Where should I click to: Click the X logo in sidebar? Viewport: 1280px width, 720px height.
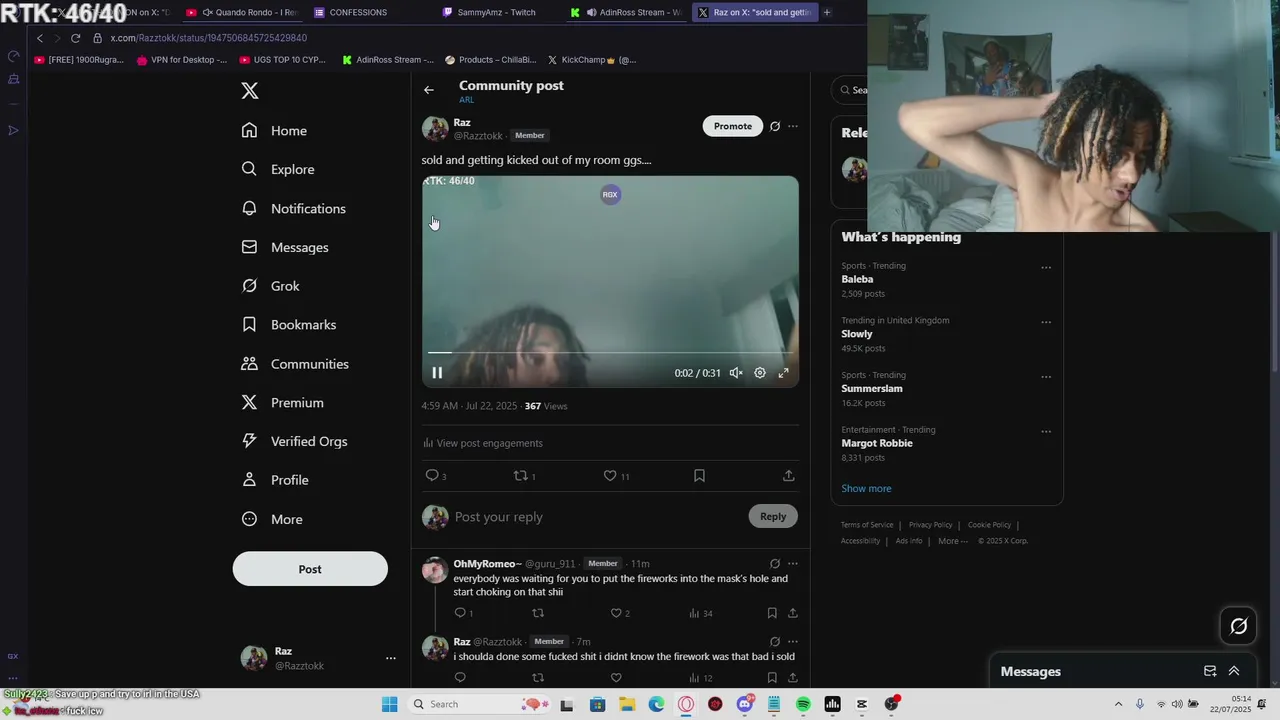(250, 91)
